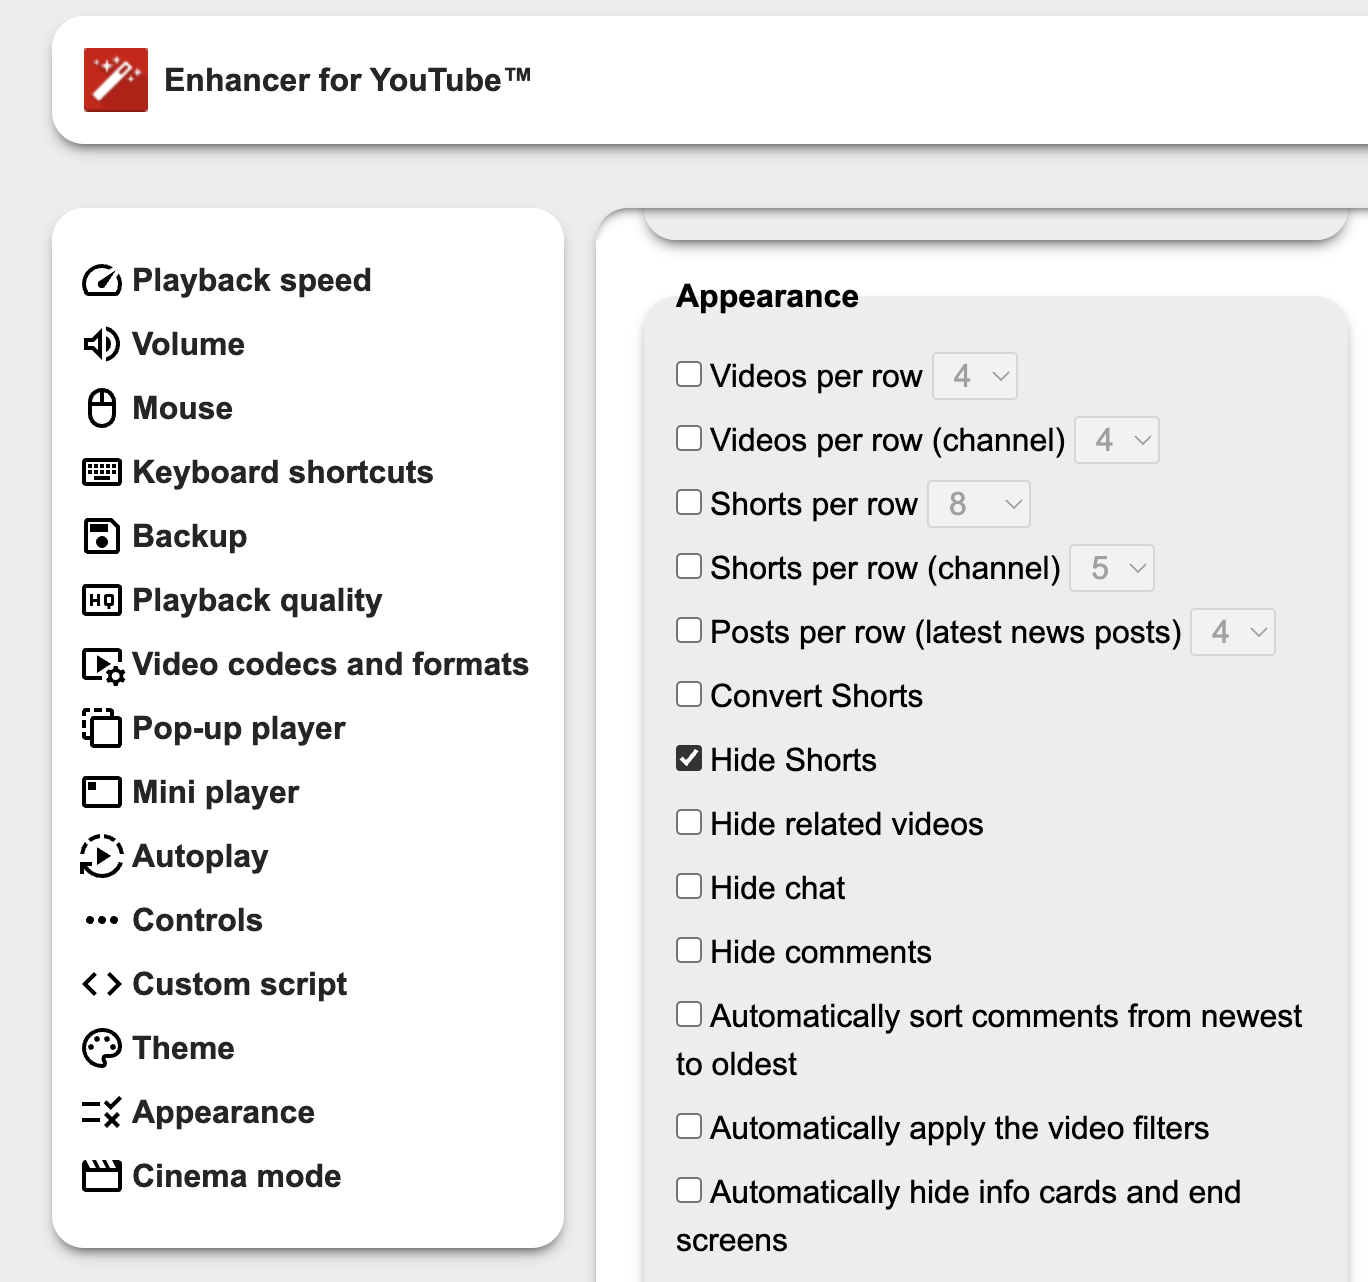Image resolution: width=1368 pixels, height=1282 pixels.
Task: Click the Playback speed gauge icon
Action: point(101,281)
